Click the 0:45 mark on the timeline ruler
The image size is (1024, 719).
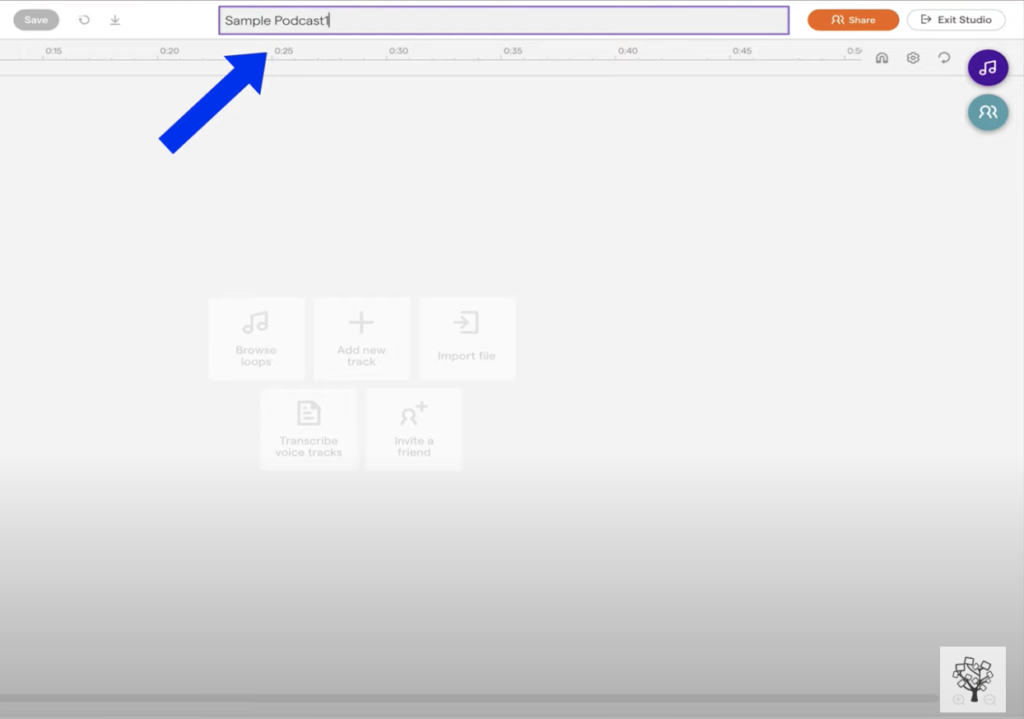click(742, 52)
